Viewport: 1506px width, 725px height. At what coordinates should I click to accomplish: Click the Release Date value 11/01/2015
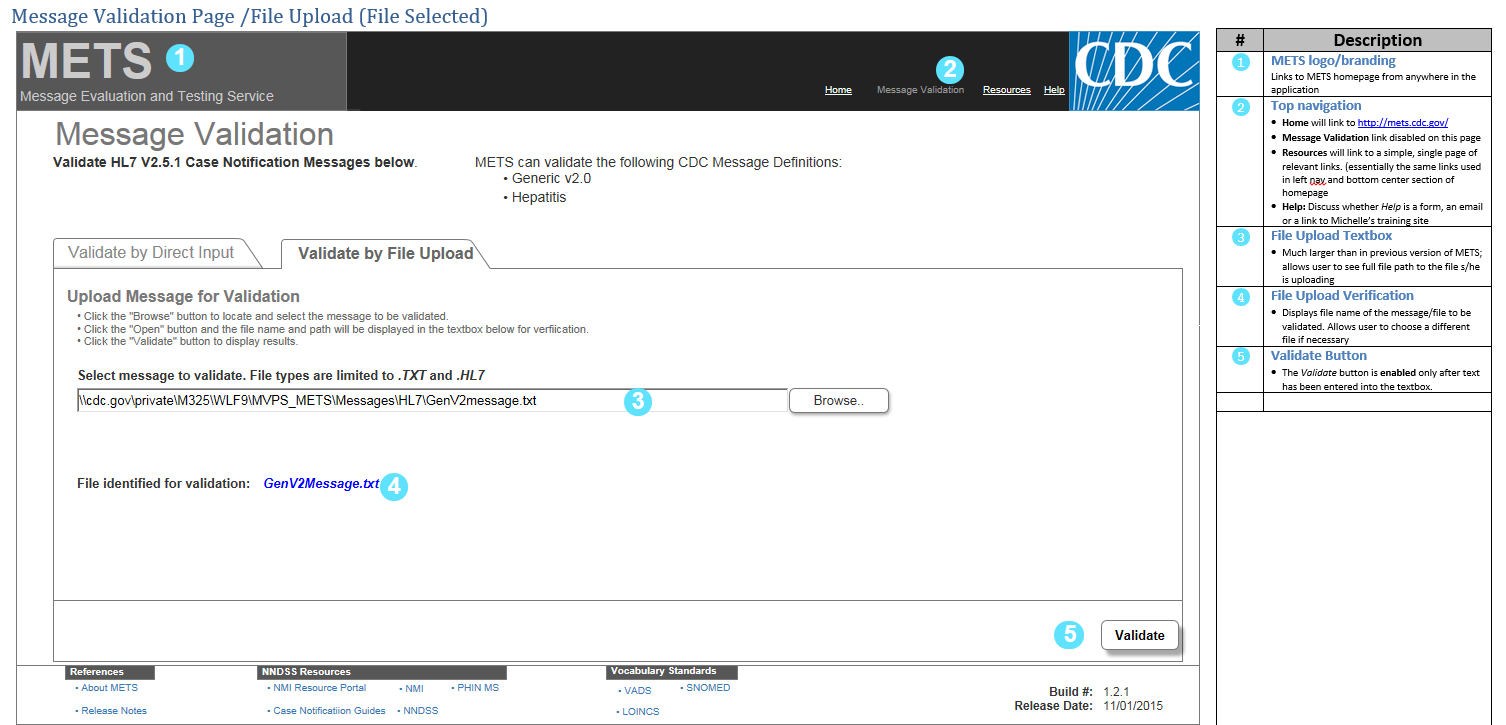(1133, 706)
